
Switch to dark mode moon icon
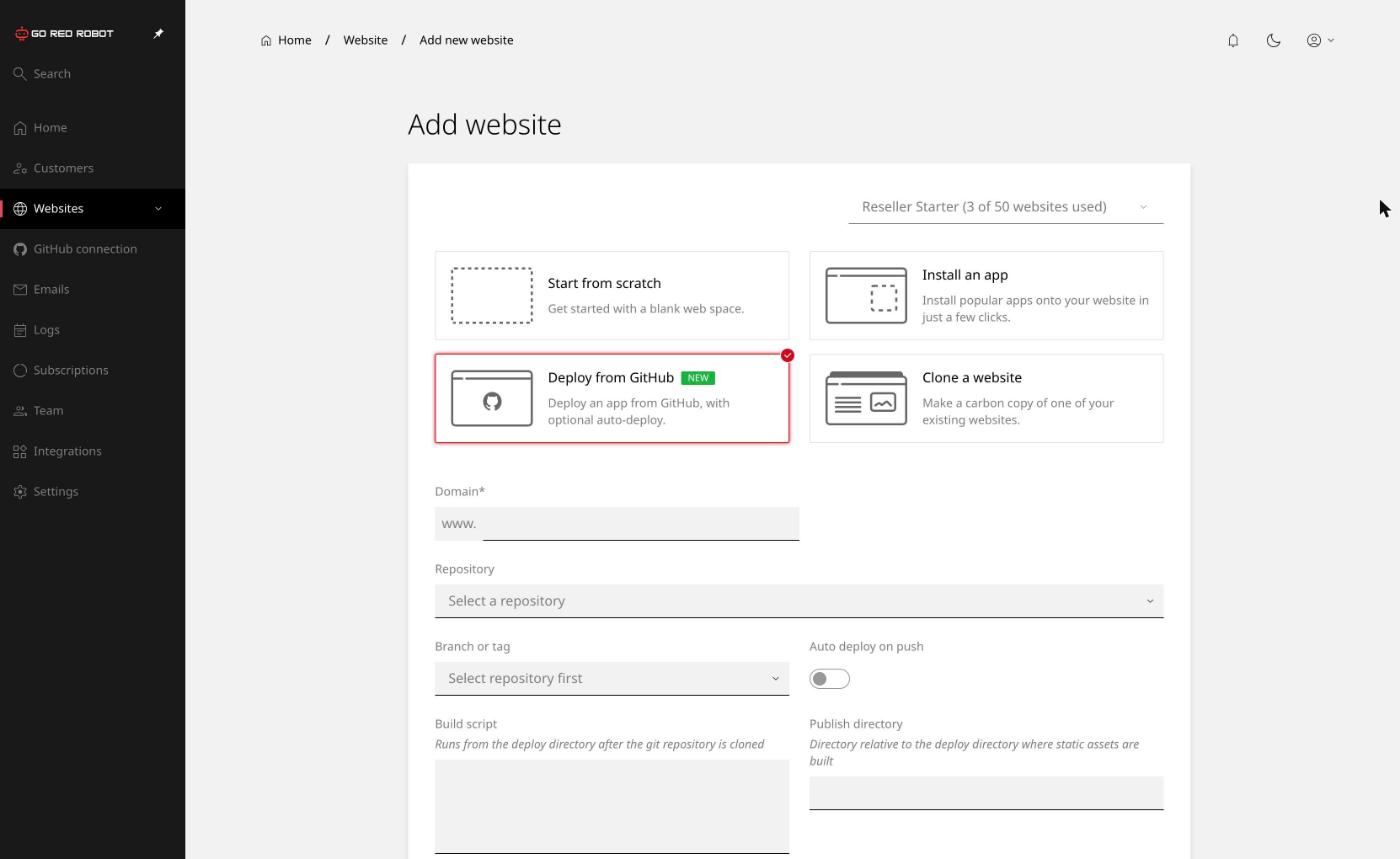tap(1273, 41)
